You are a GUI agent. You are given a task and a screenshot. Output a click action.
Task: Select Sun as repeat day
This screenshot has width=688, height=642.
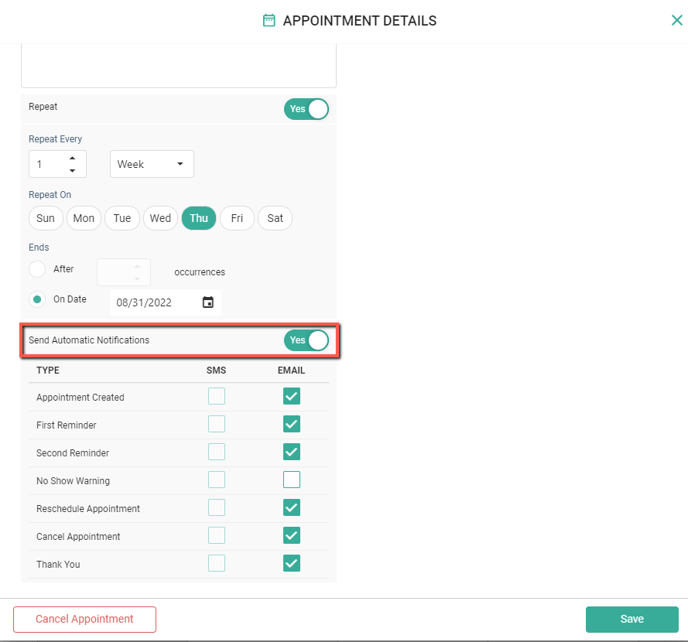[x=45, y=218]
